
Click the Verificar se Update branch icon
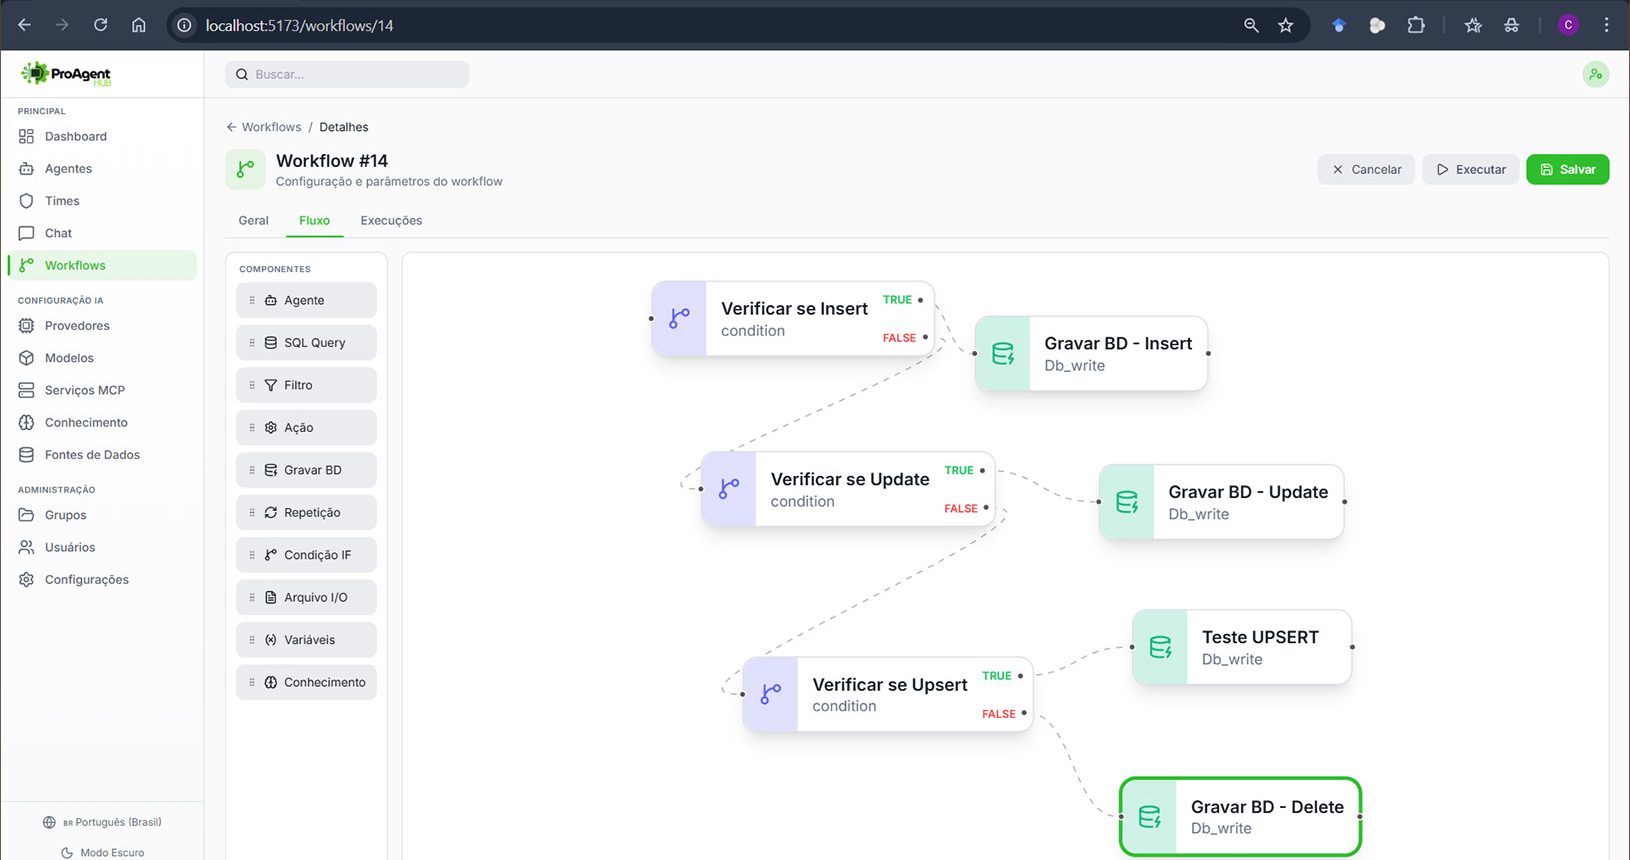click(729, 489)
